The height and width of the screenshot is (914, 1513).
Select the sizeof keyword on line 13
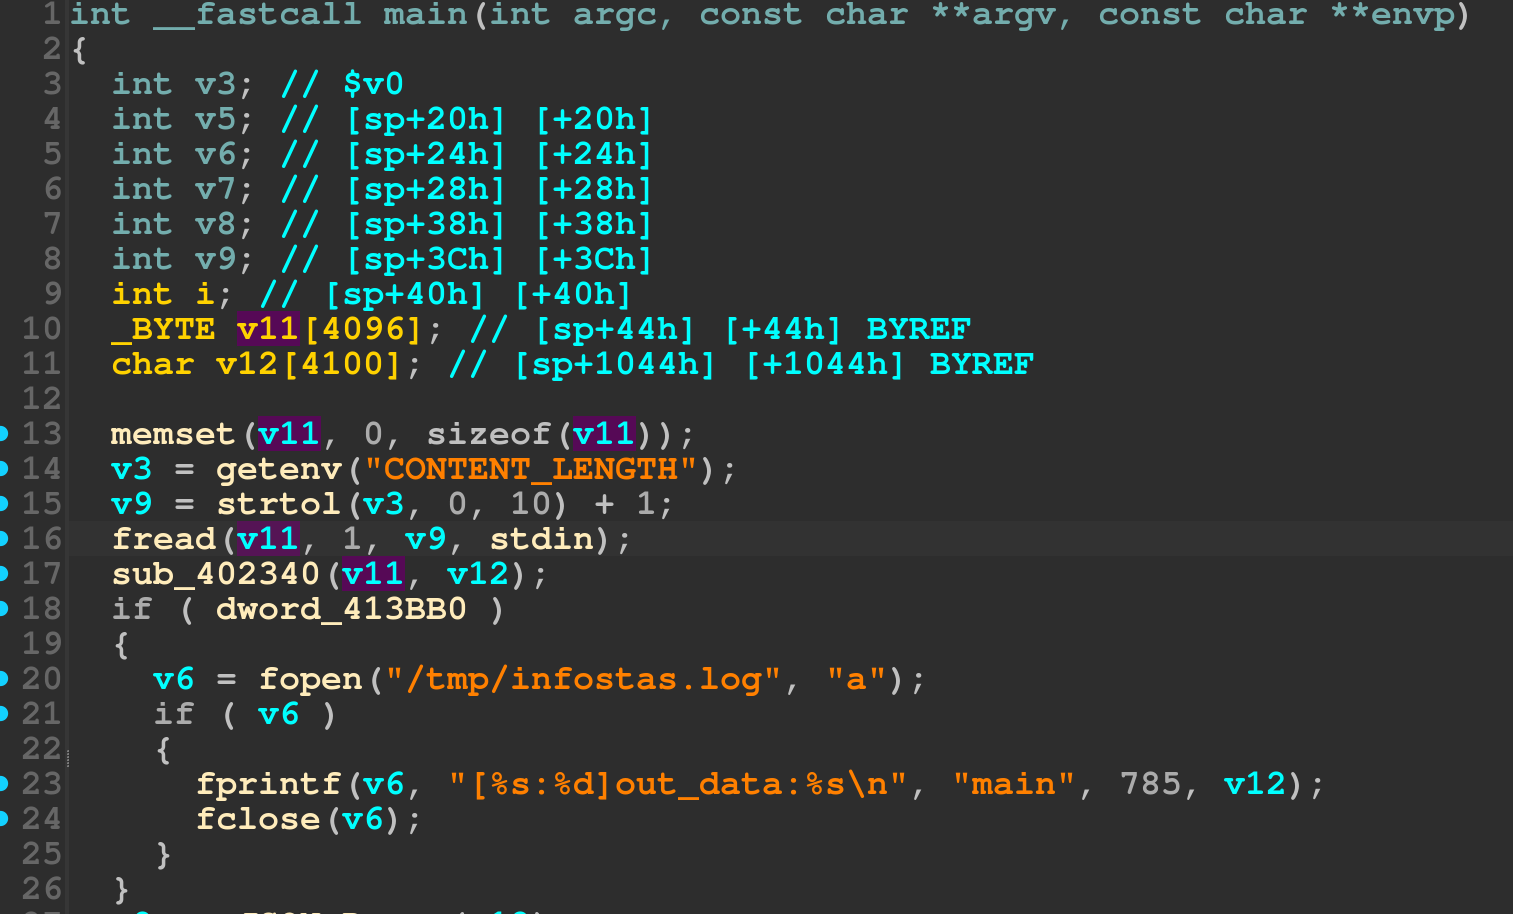point(488,434)
